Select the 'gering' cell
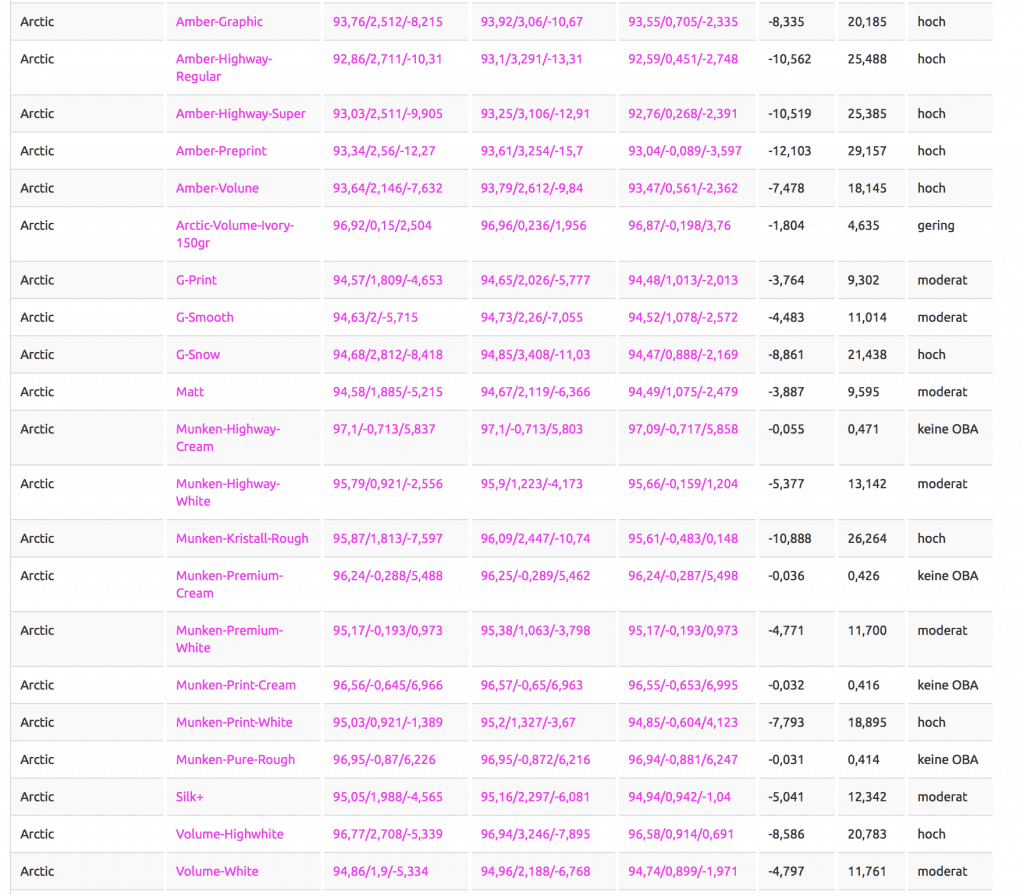 click(x=936, y=225)
